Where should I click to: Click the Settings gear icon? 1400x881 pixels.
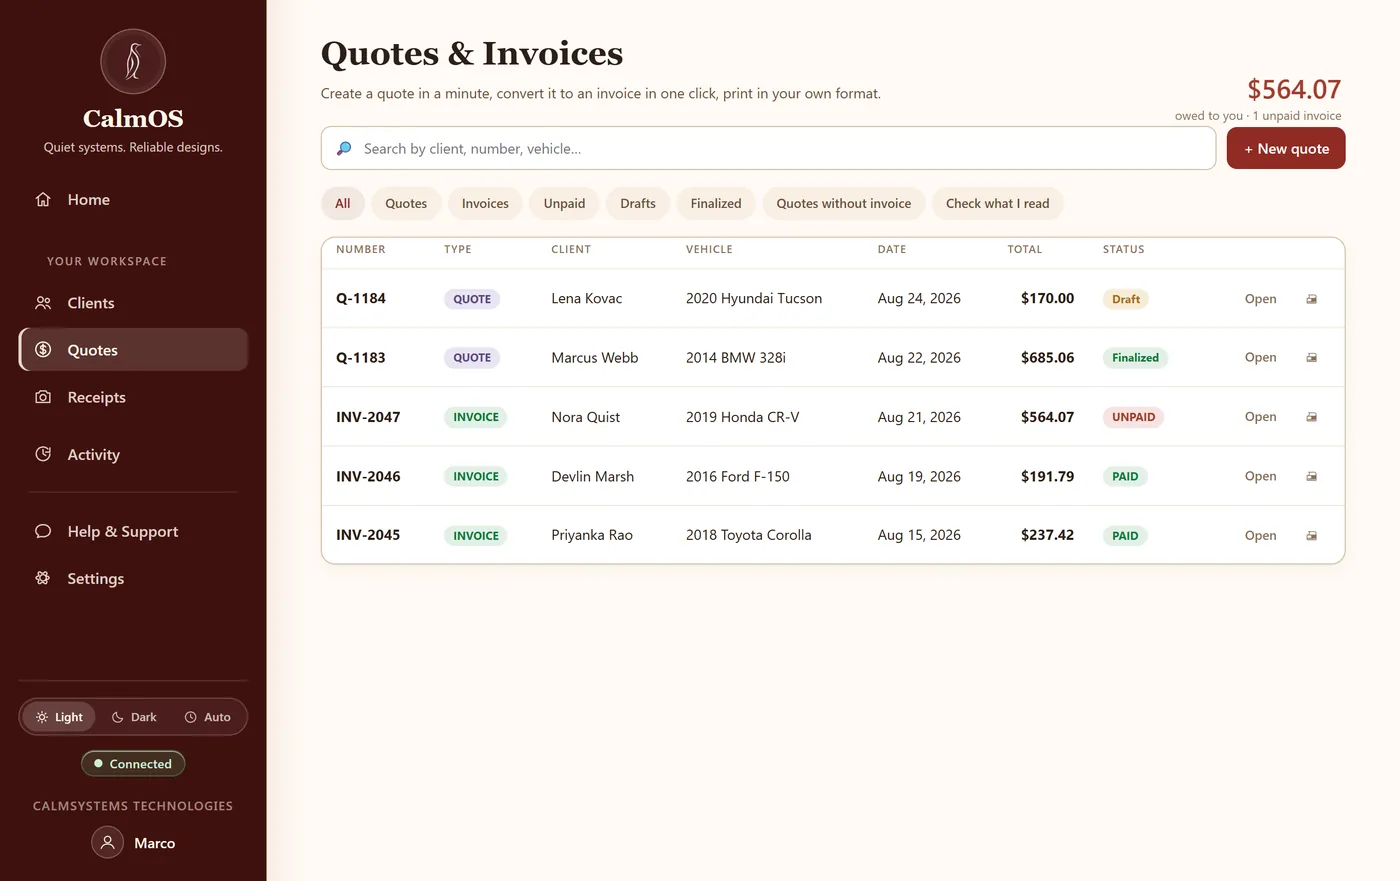coord(43,578)
